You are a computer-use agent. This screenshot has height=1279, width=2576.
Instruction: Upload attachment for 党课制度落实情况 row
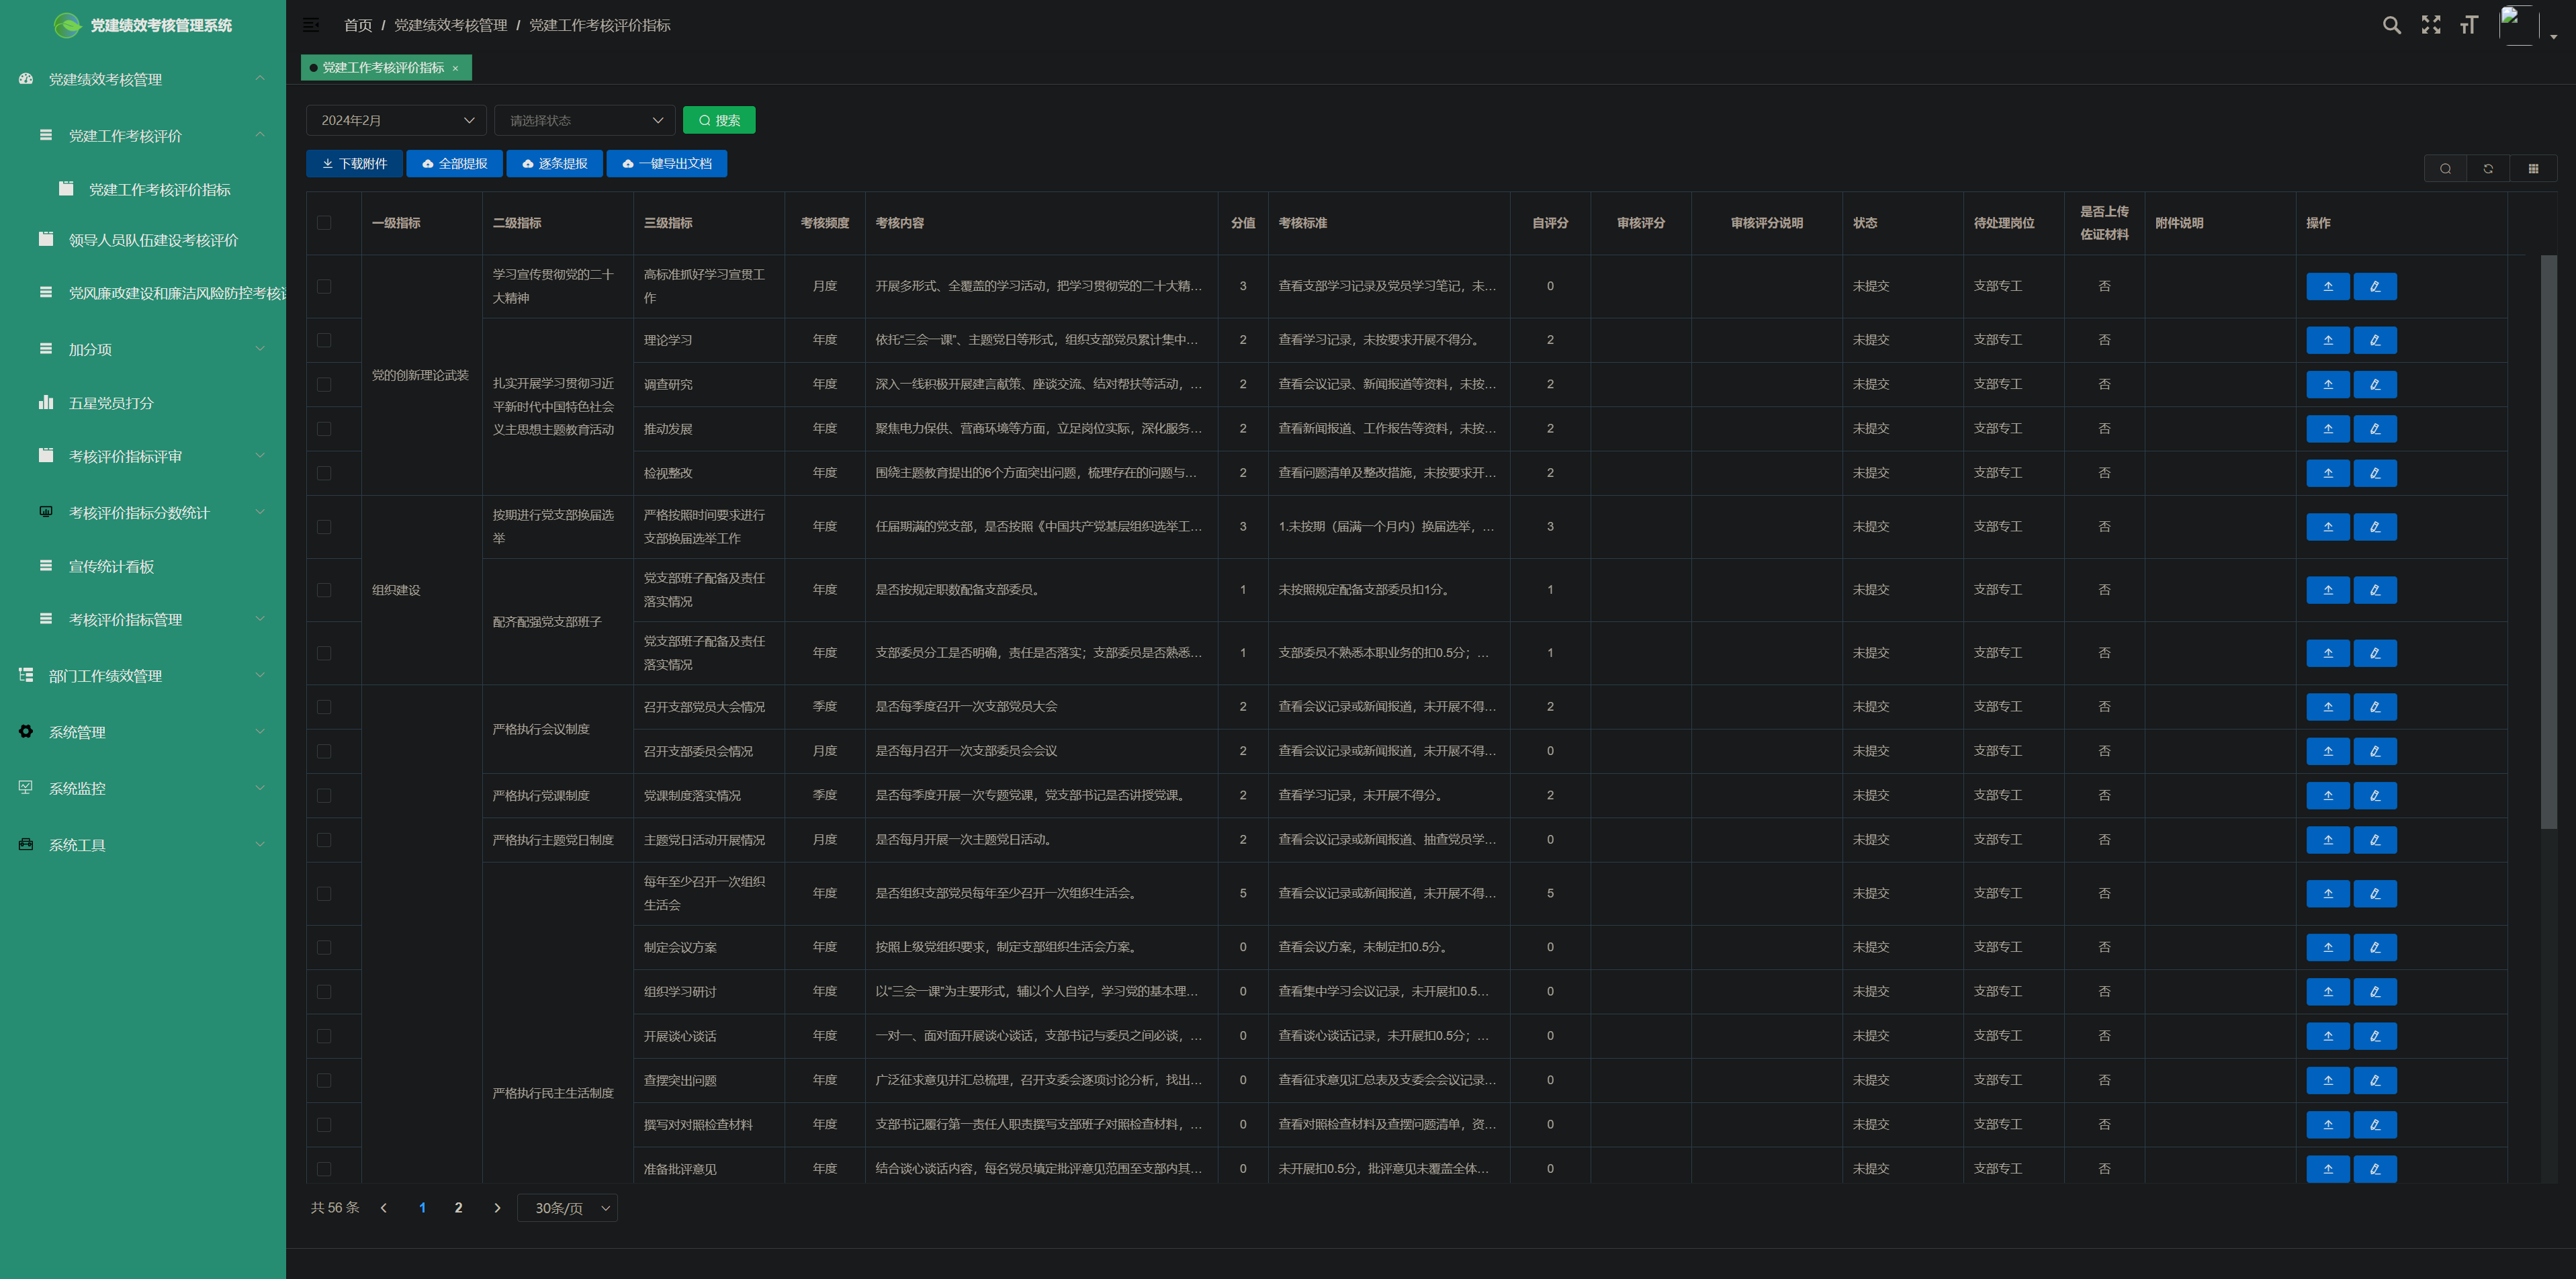tap(2327, 795)
